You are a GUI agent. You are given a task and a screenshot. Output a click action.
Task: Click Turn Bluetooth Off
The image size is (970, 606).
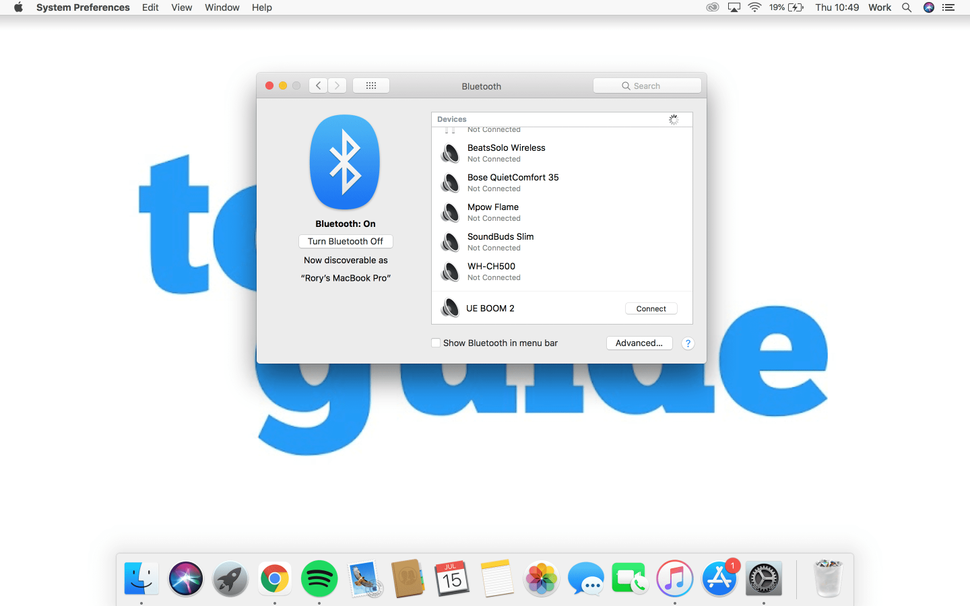pyautogui.click(x=345, y=241)
